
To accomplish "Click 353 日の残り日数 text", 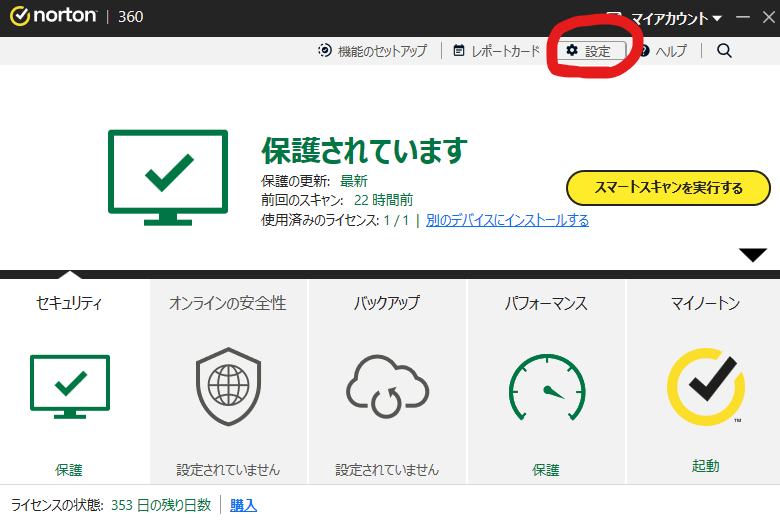I will [161, 505].
